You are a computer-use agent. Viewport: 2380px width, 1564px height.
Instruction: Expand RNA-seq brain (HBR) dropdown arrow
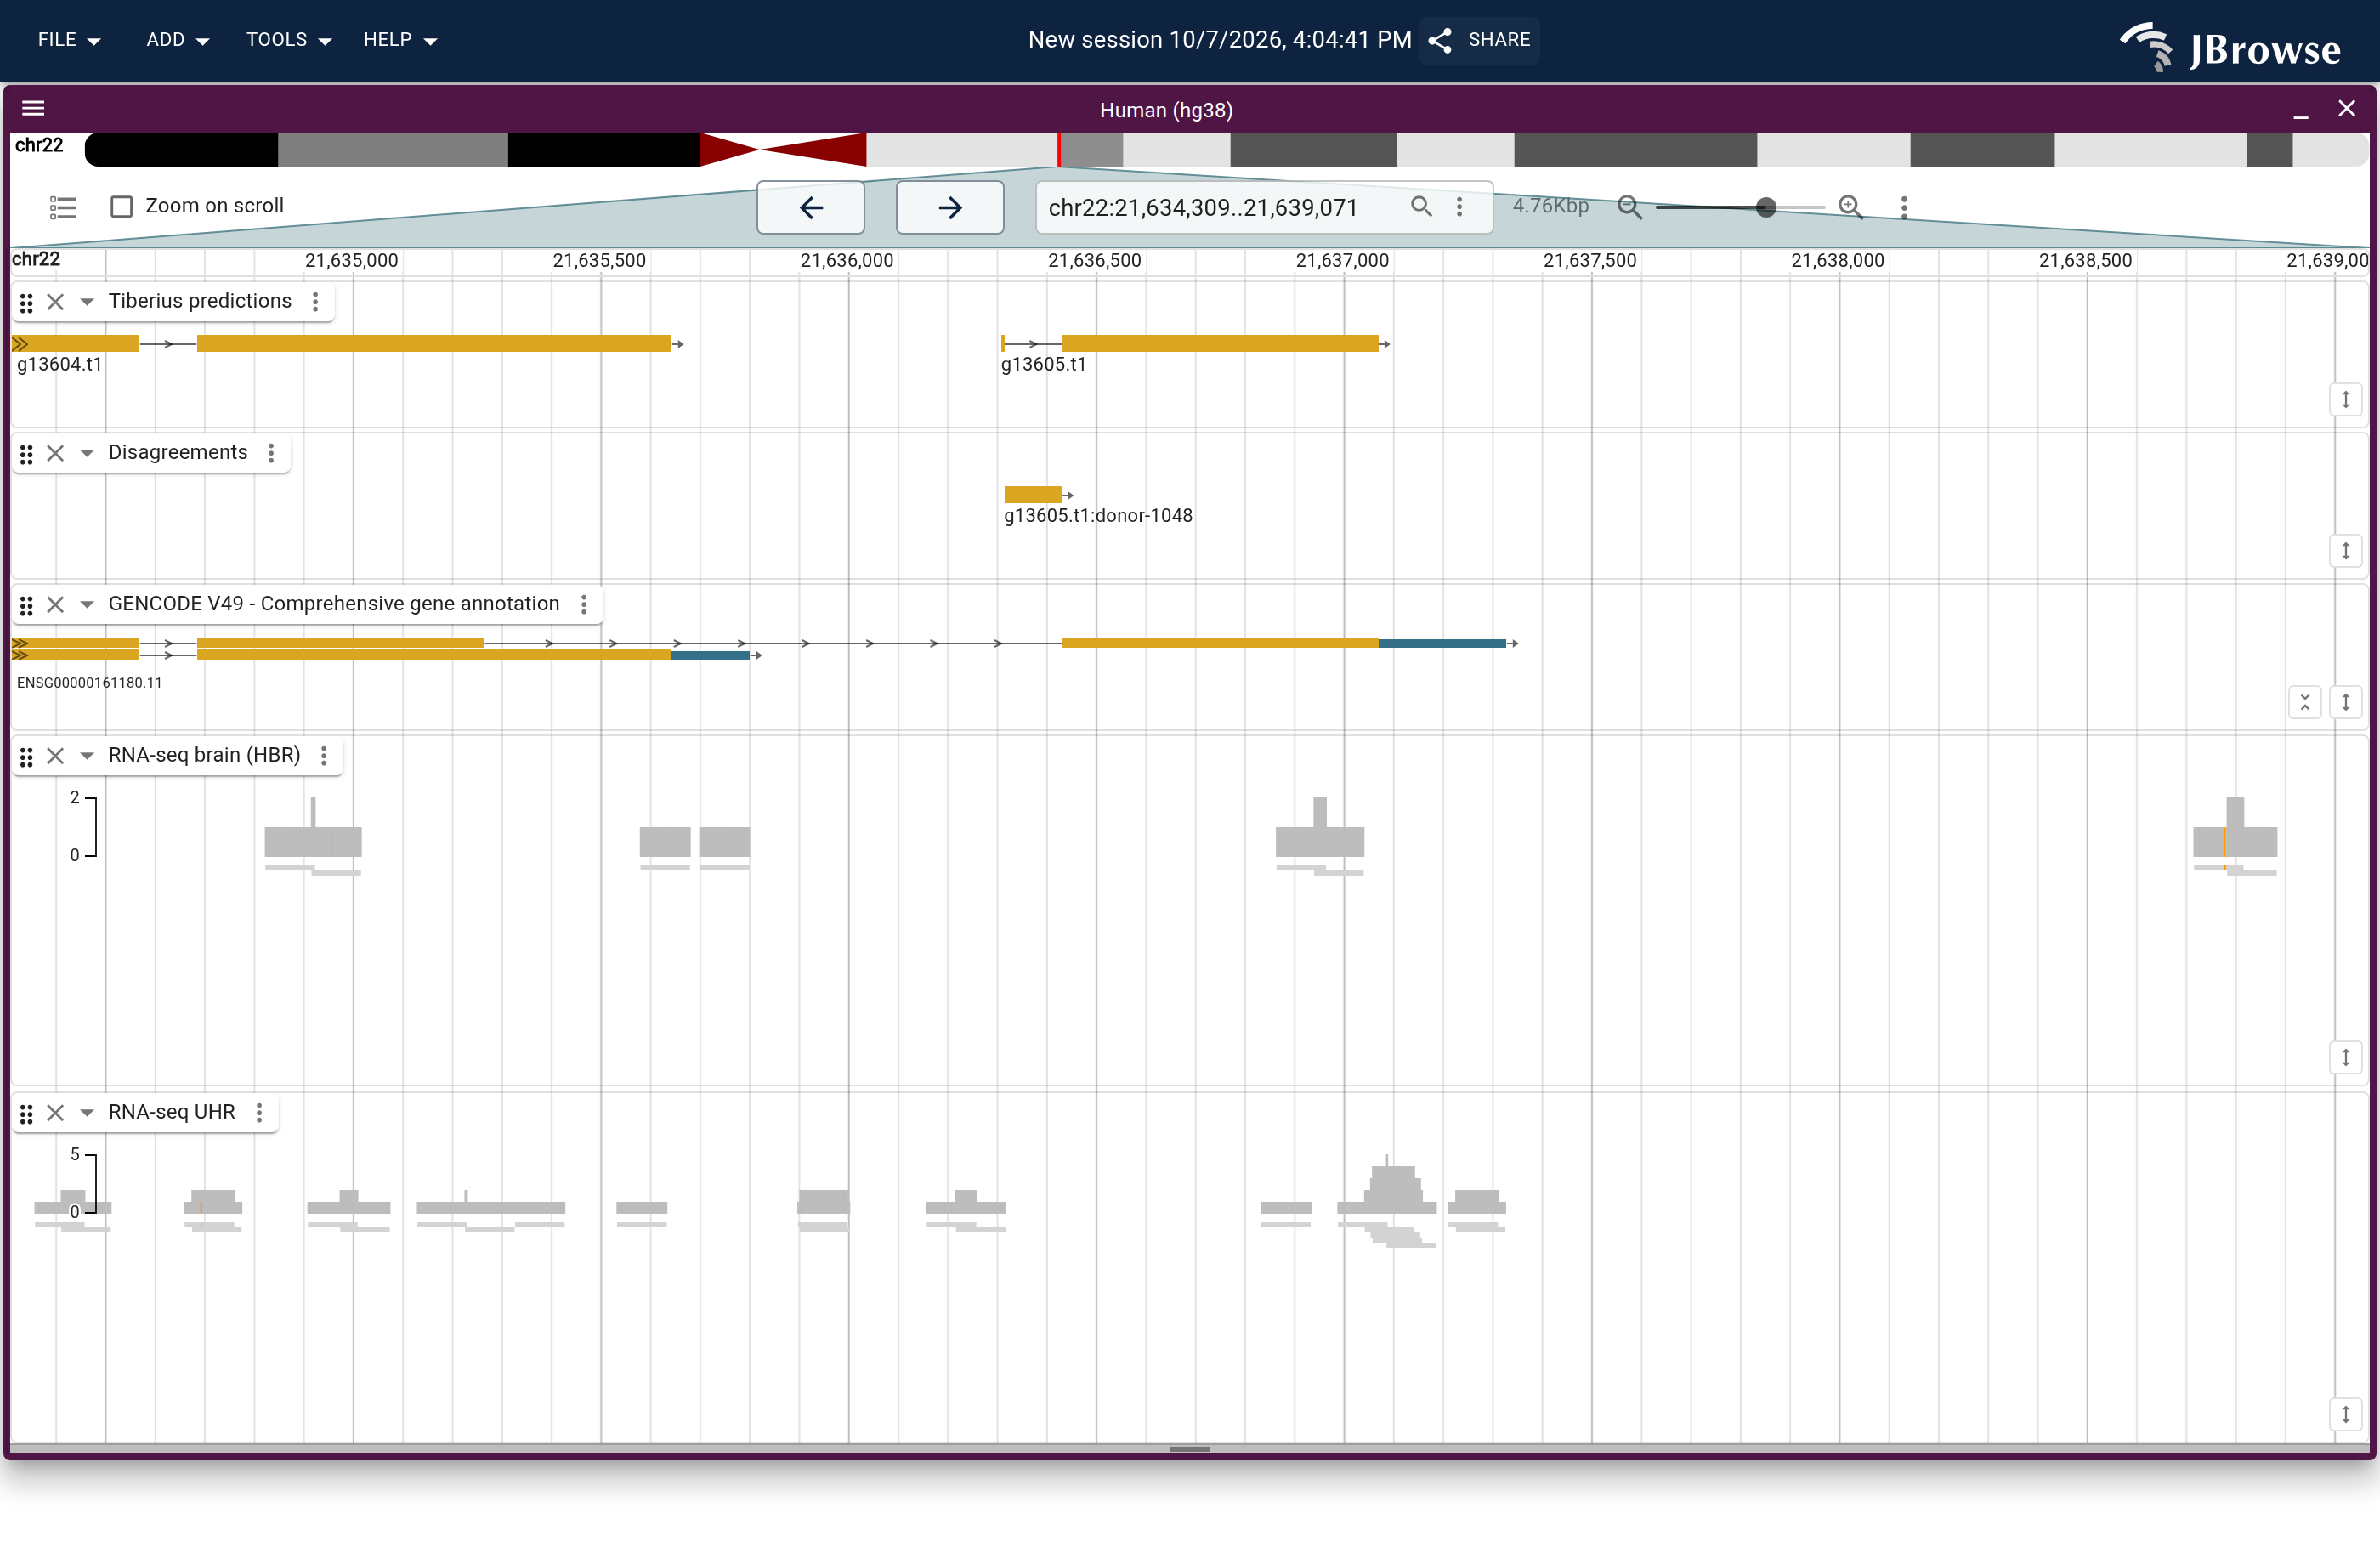[x=87, y=755]
